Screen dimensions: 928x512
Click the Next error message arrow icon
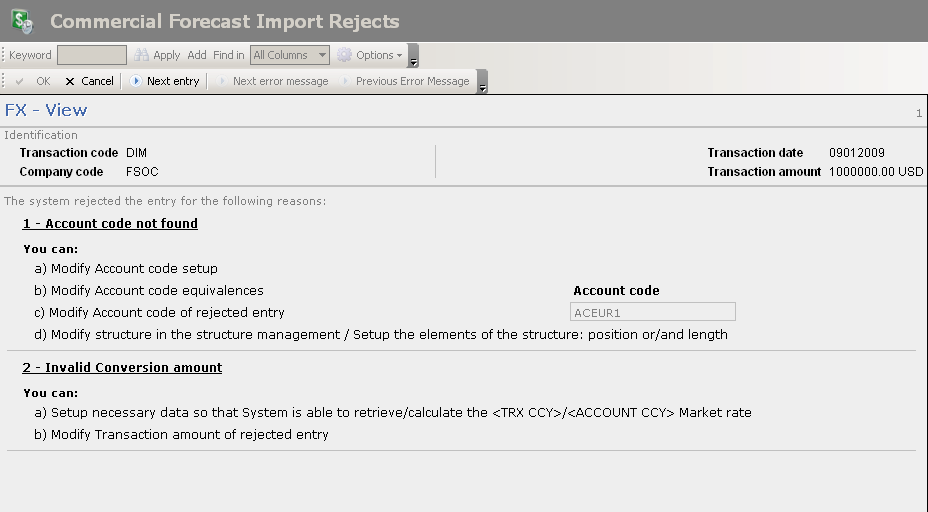click(222, 81)
